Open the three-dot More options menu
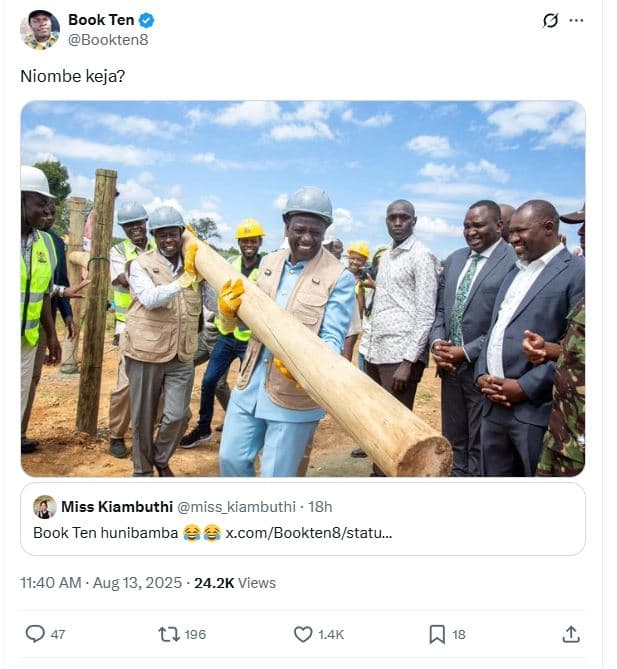This screenshot has height=669, width=617. (x=576, y=21)
